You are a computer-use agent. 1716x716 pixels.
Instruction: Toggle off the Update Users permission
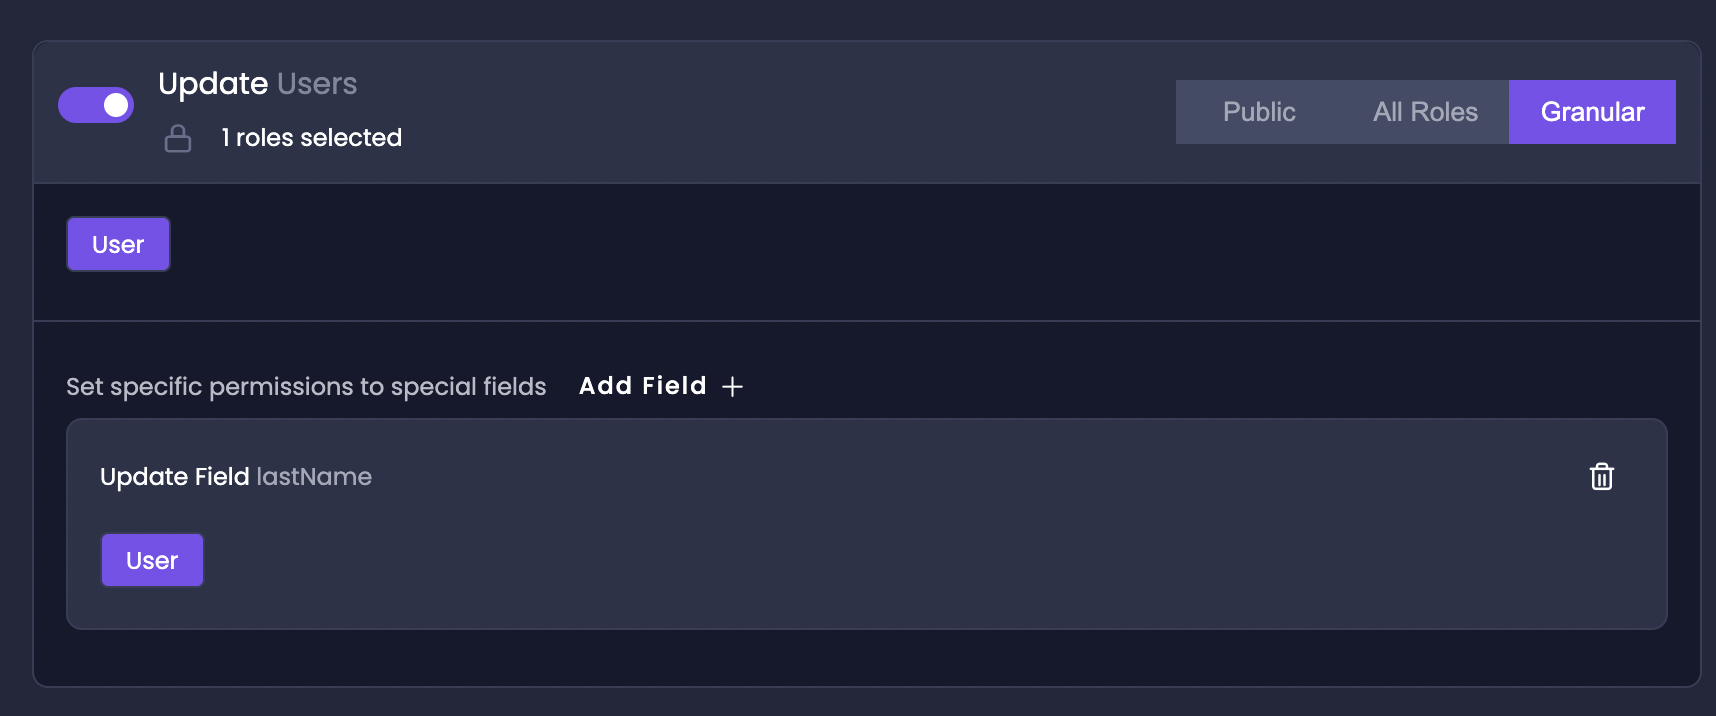coord(95,103)
